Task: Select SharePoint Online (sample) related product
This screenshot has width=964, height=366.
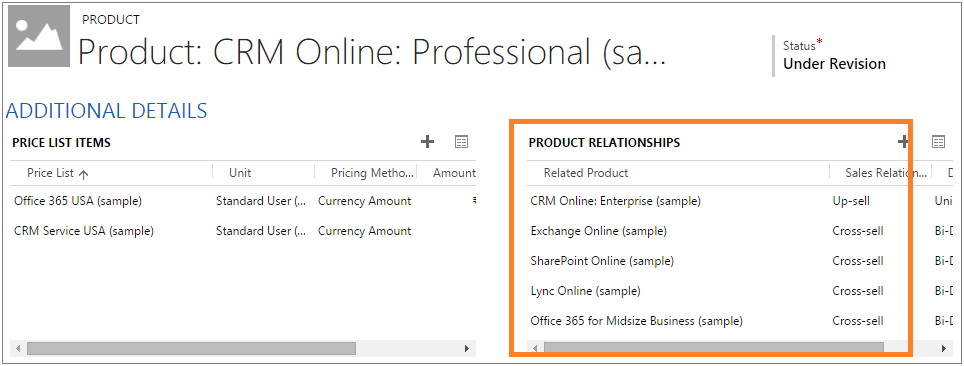Action: coord(602,261)
